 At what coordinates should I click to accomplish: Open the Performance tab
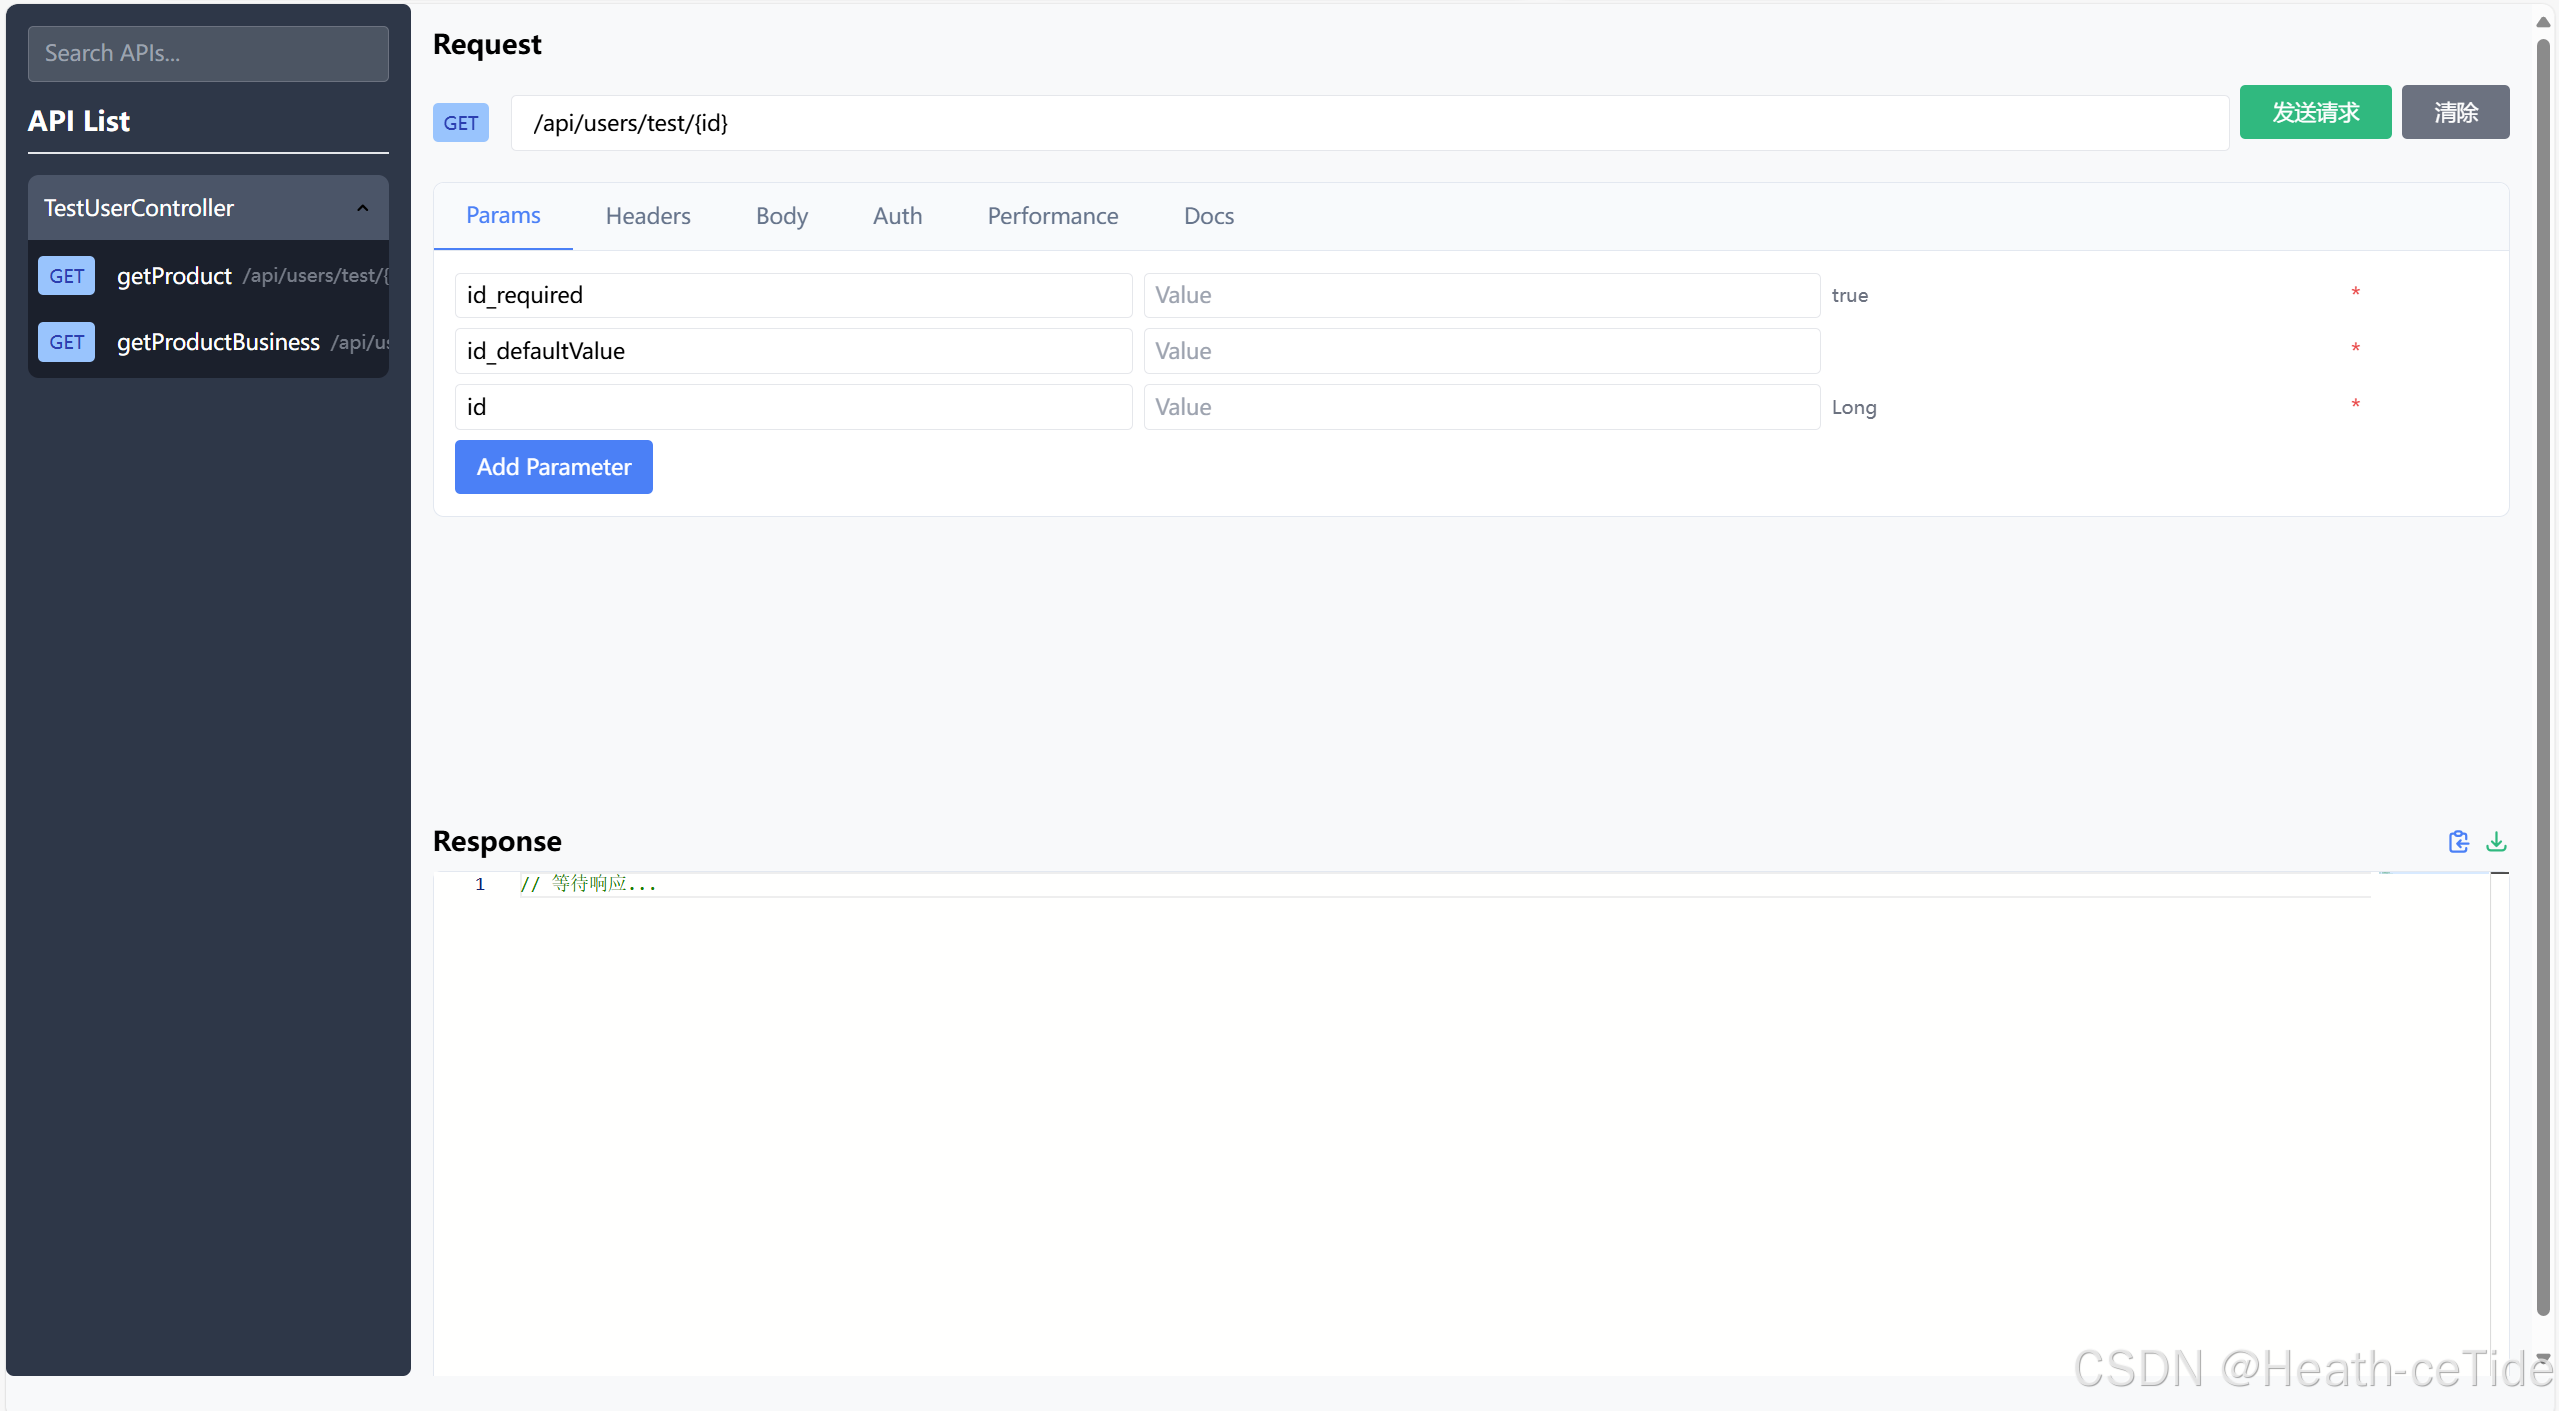click(1052, 216)
